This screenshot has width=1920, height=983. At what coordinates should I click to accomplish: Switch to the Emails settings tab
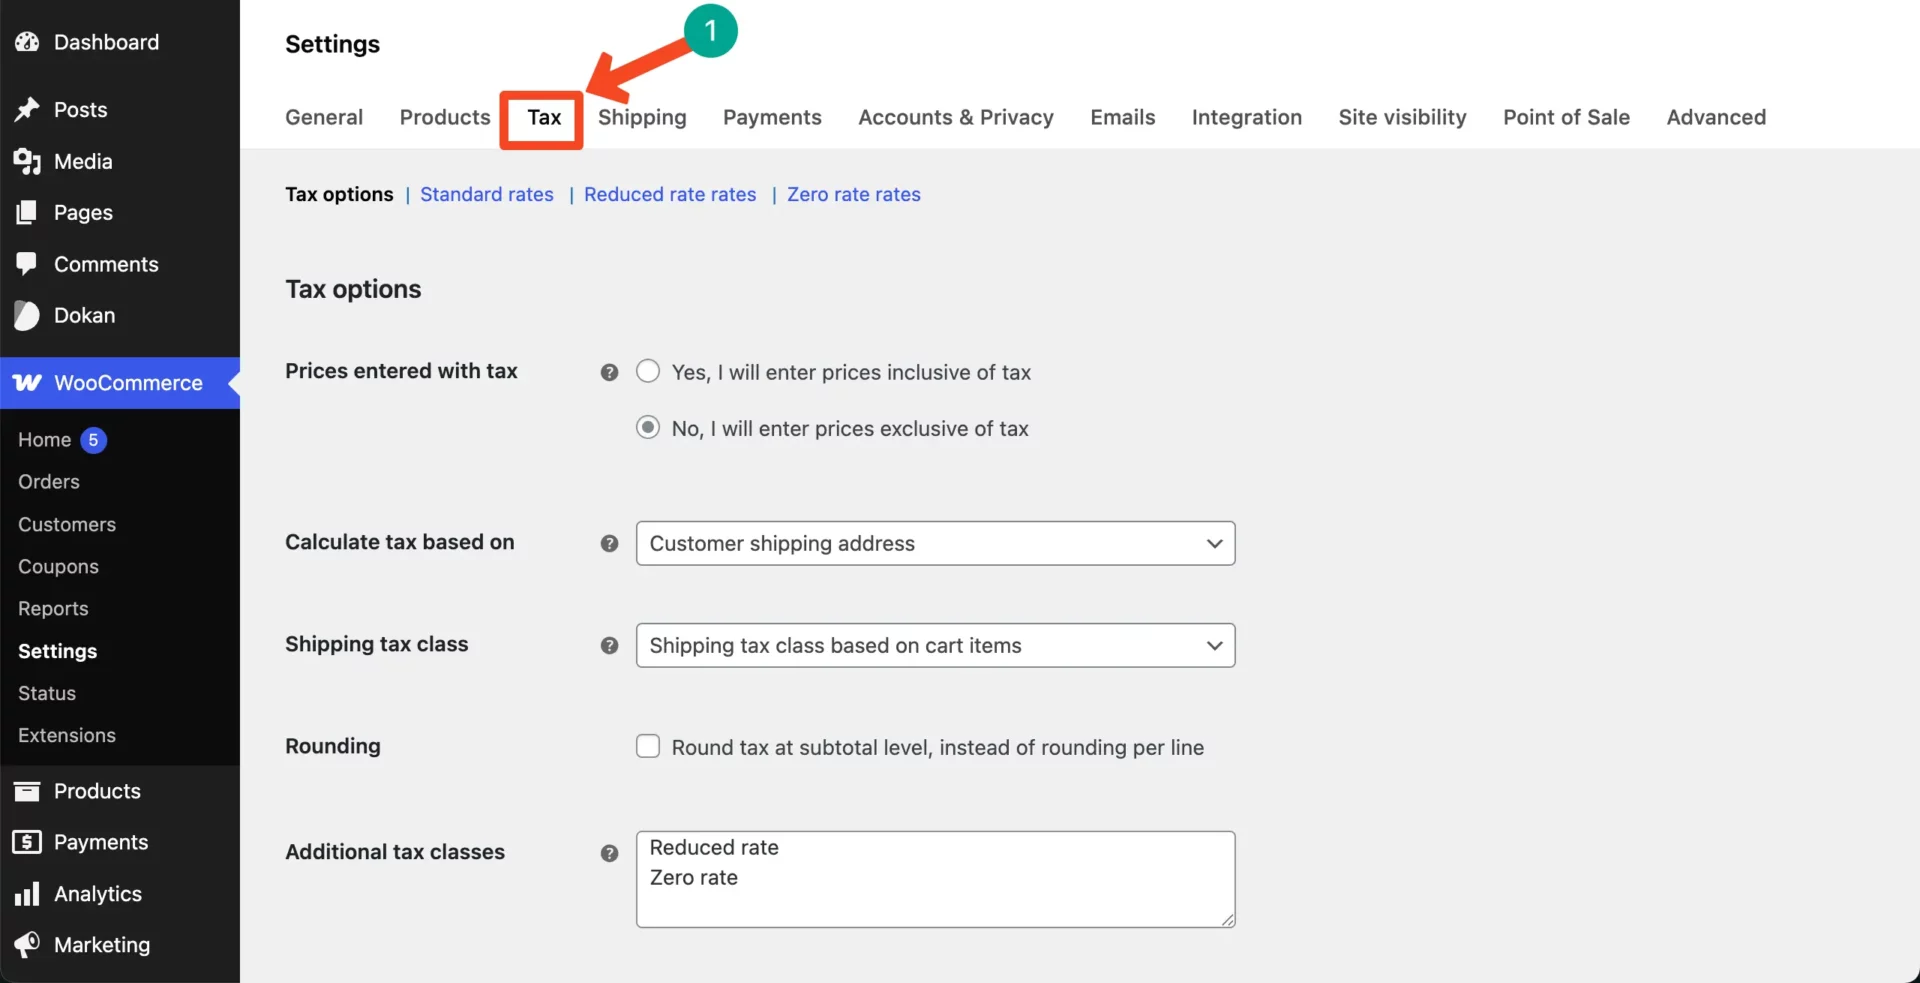tap(1123, 117)
